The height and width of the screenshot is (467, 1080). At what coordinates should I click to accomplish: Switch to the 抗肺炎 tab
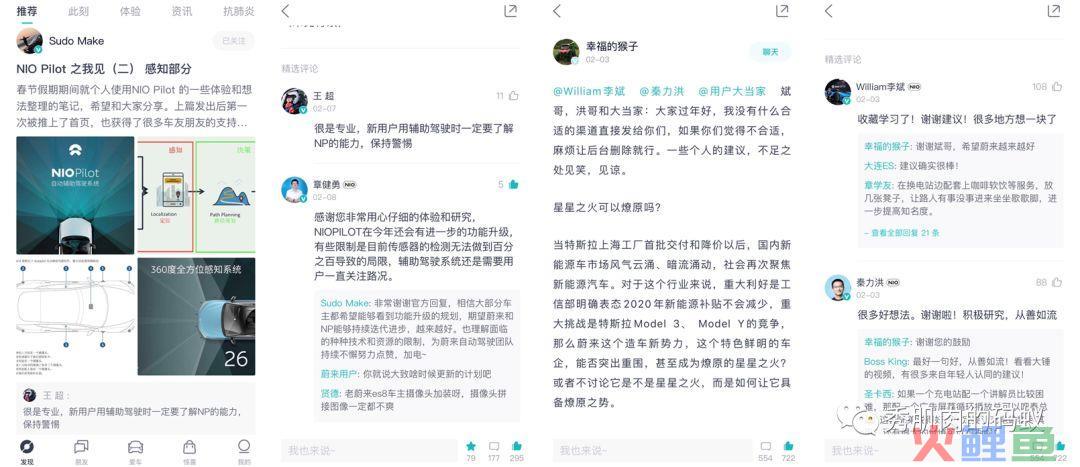click(x=238, y=12)
